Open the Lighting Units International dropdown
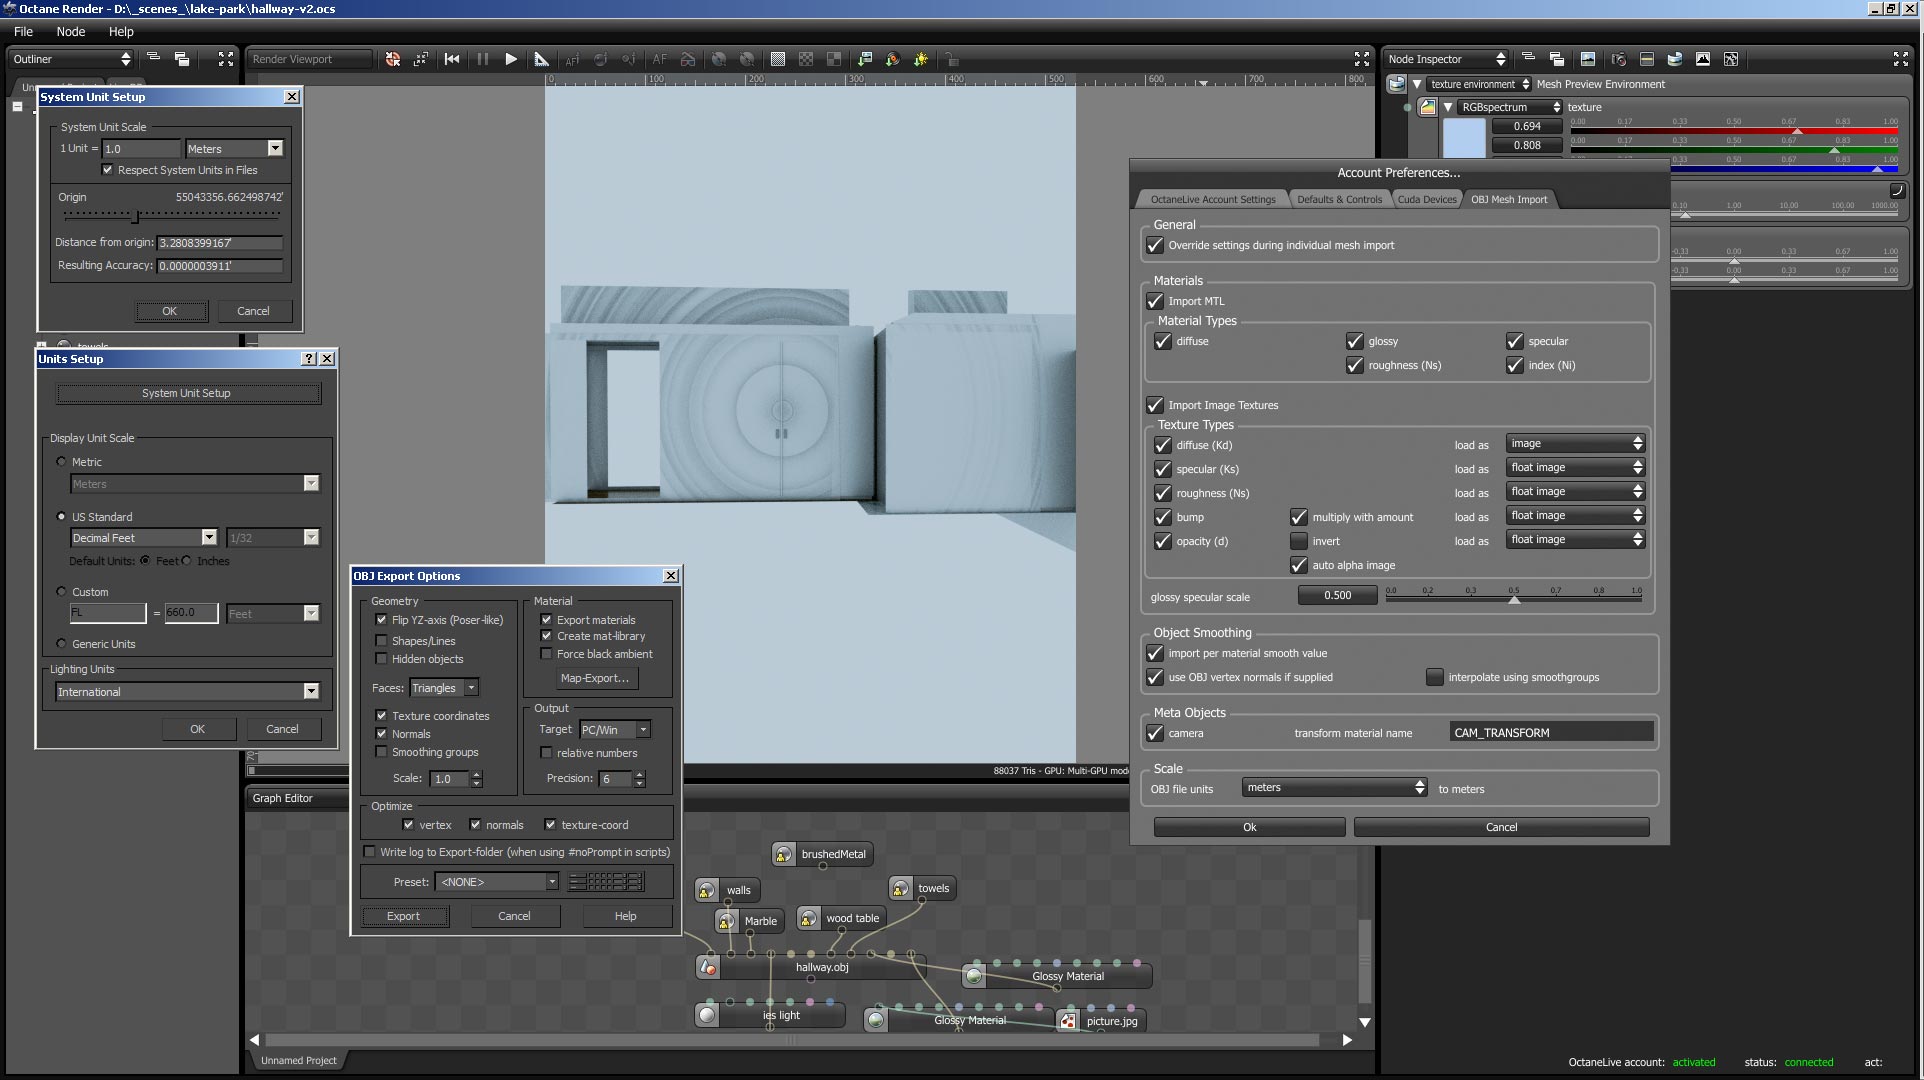1924x1080 pixels. [x=311, y=692]
